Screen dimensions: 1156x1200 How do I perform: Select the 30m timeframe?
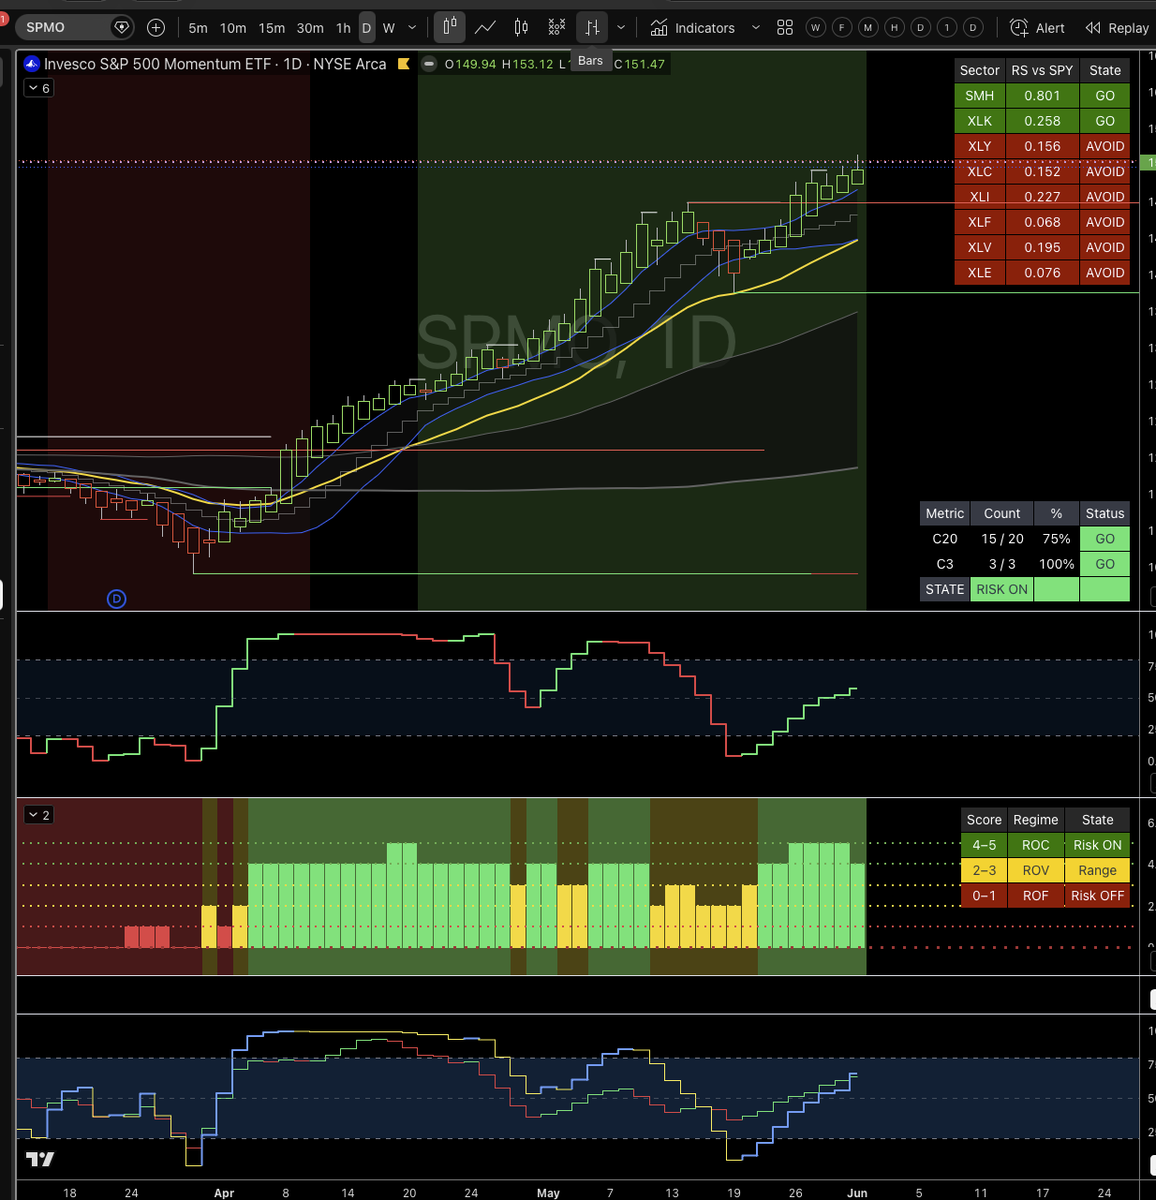coord(310,28)
